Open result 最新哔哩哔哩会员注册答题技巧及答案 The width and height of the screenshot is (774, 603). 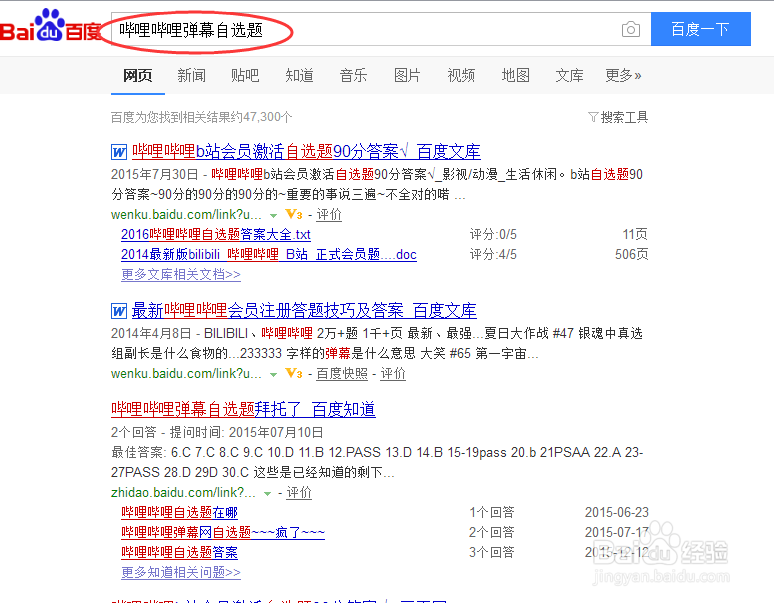tap(304, 310)
